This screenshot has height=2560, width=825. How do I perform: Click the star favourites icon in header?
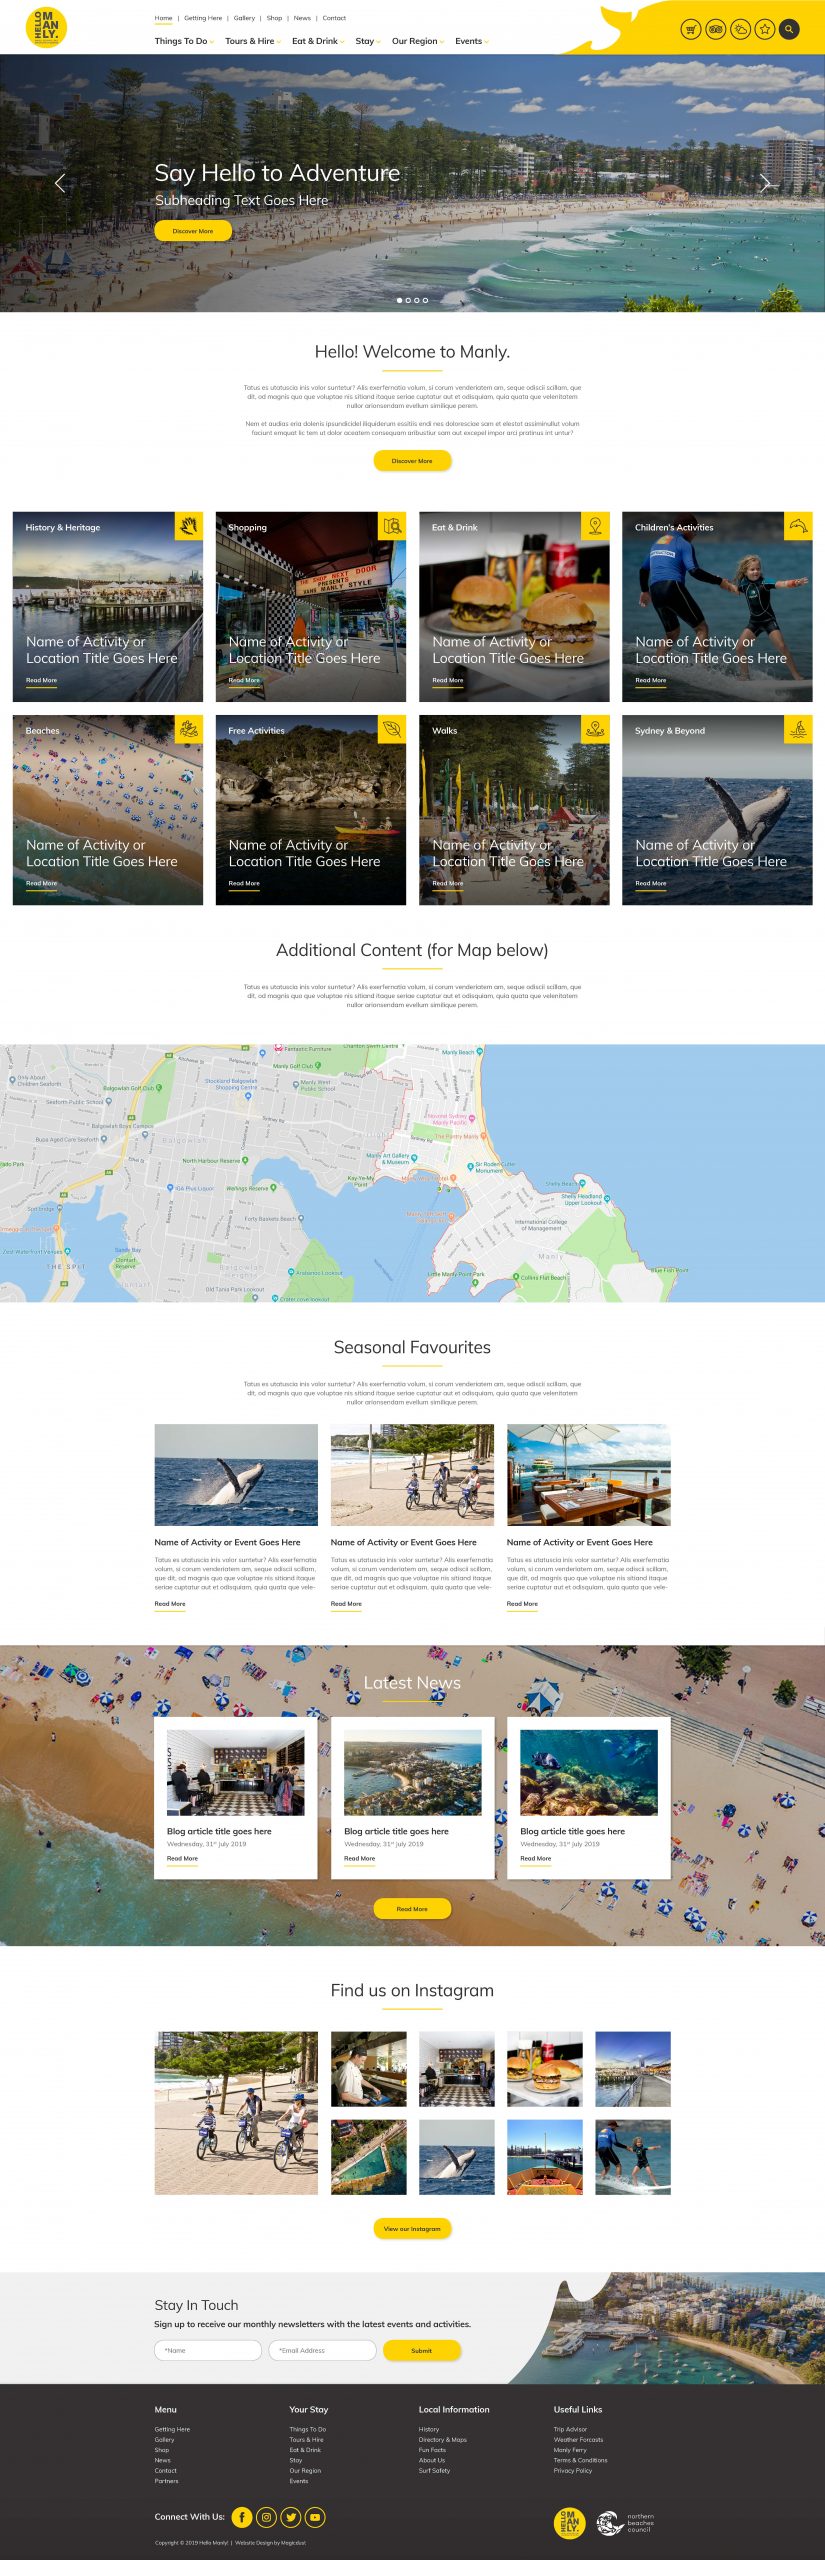coord(765,29)
